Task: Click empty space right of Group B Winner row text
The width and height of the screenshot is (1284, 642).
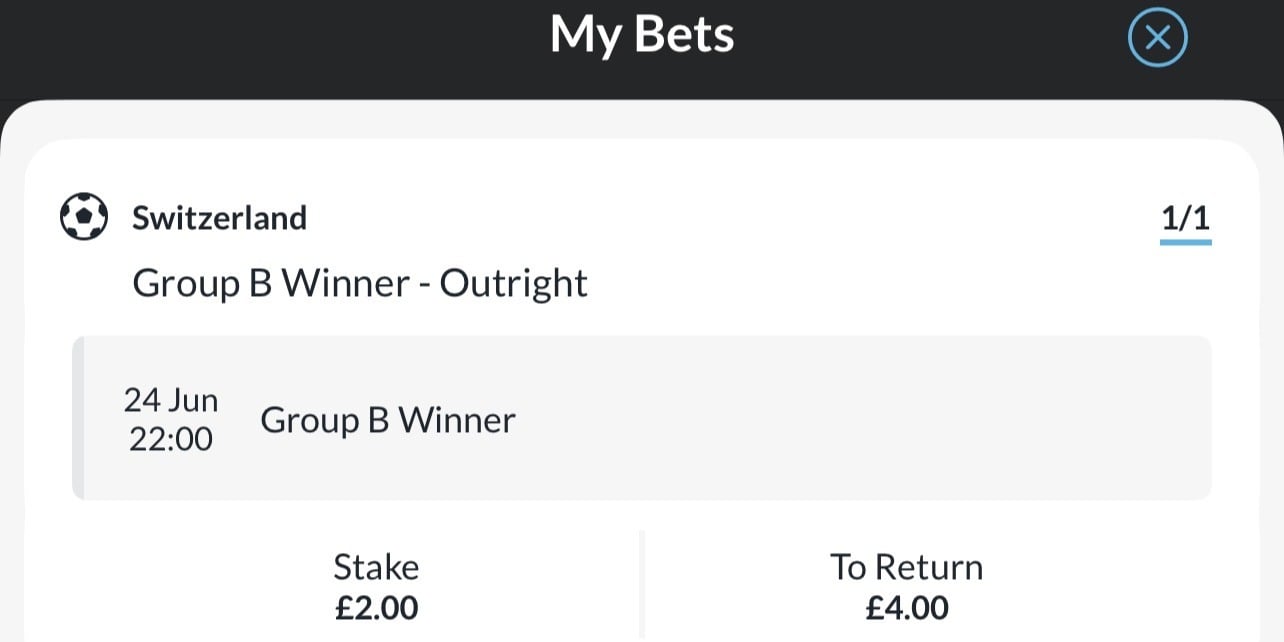Action: [850, 420]
